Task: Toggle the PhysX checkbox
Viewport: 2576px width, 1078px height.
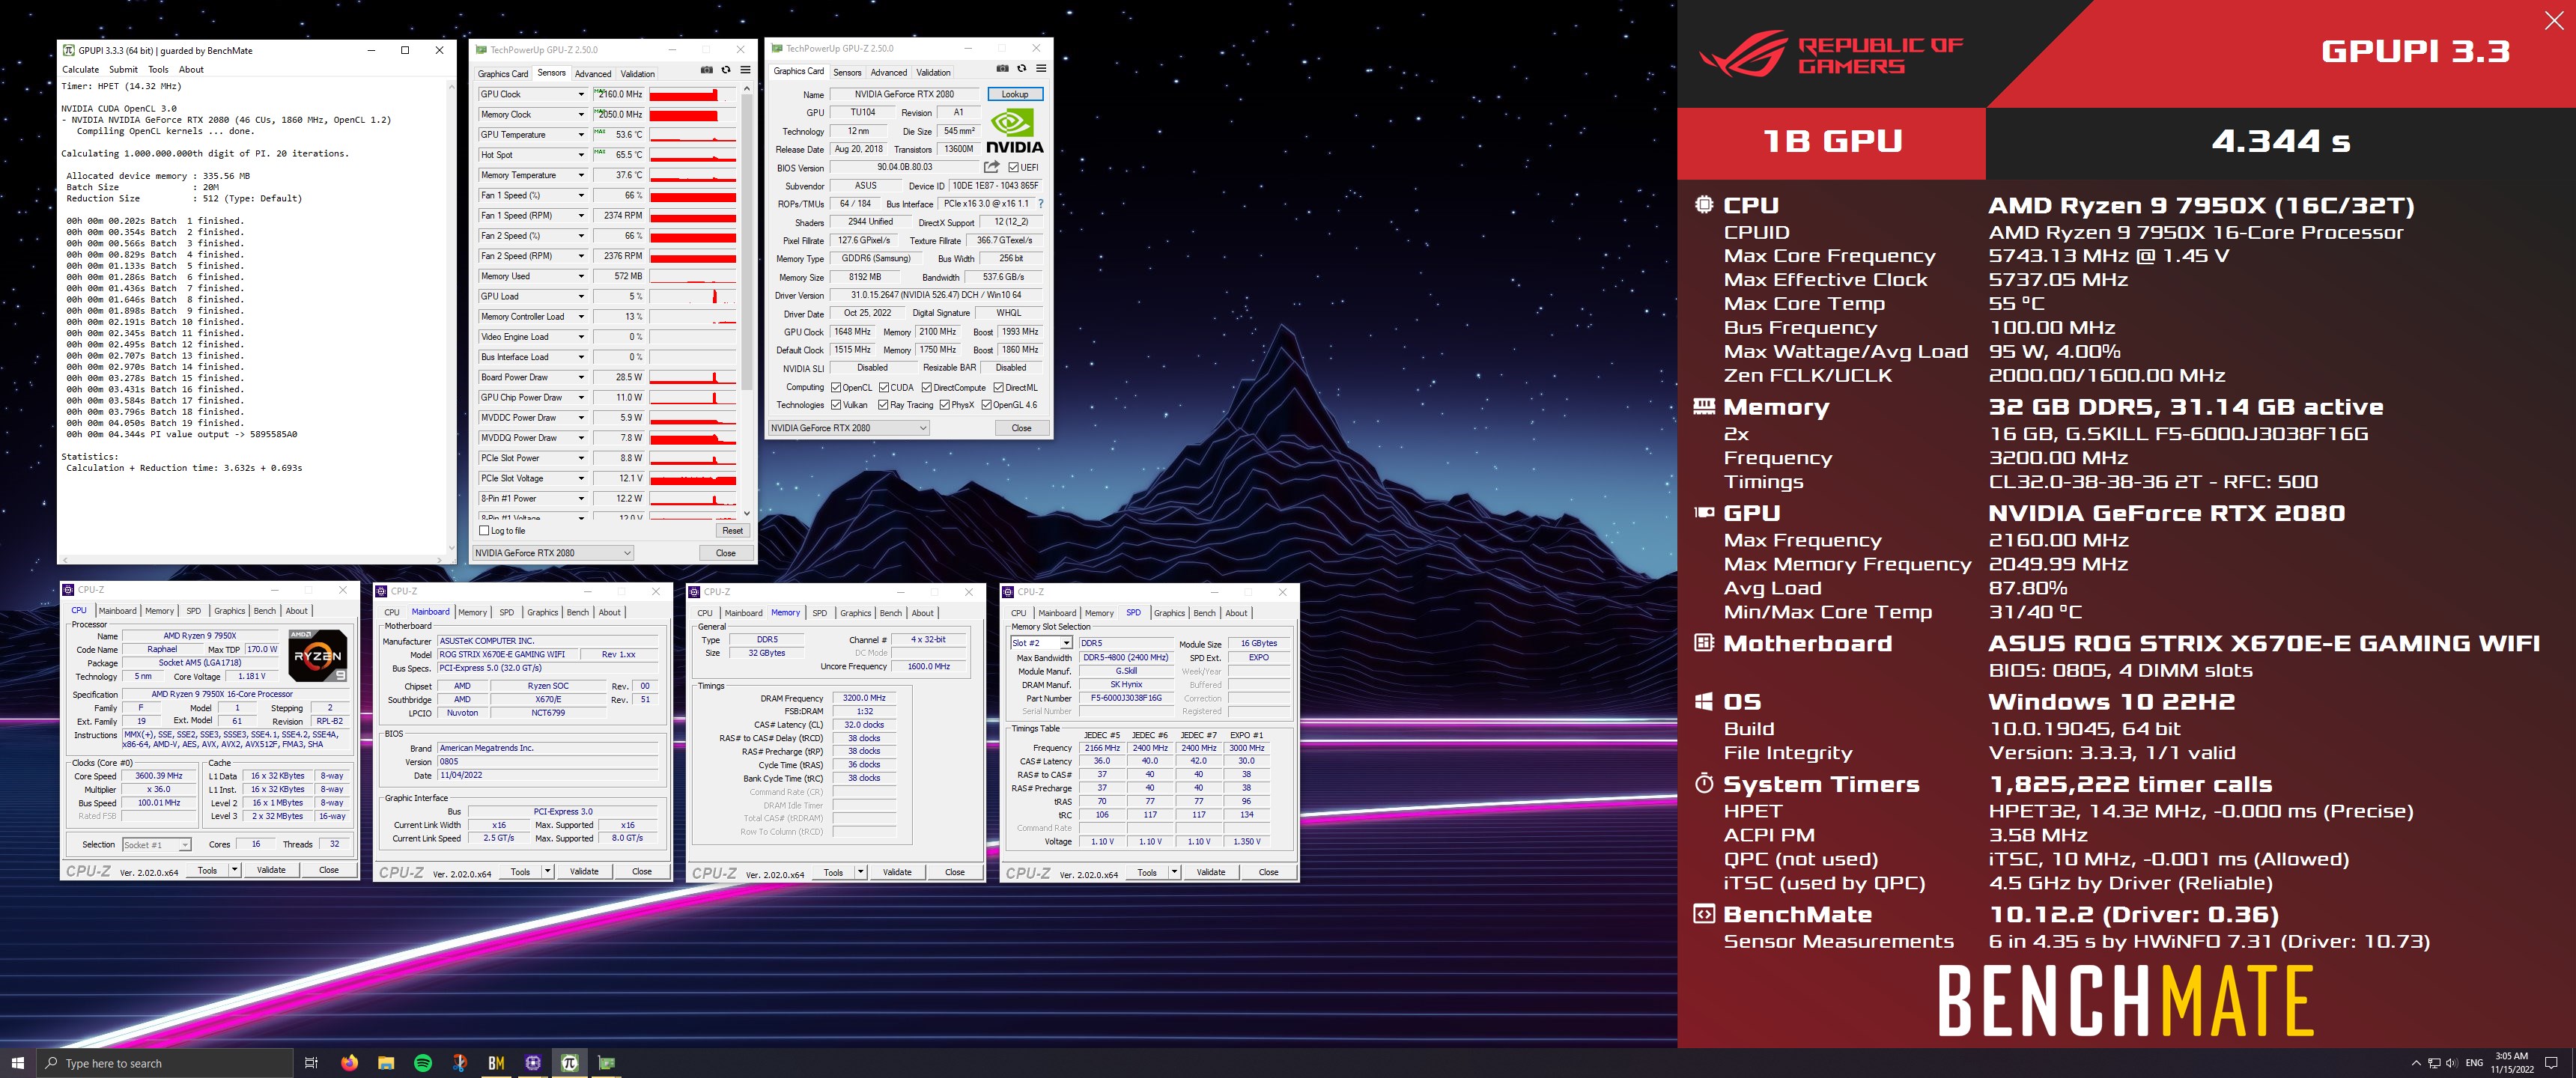Action: point(944,405)
